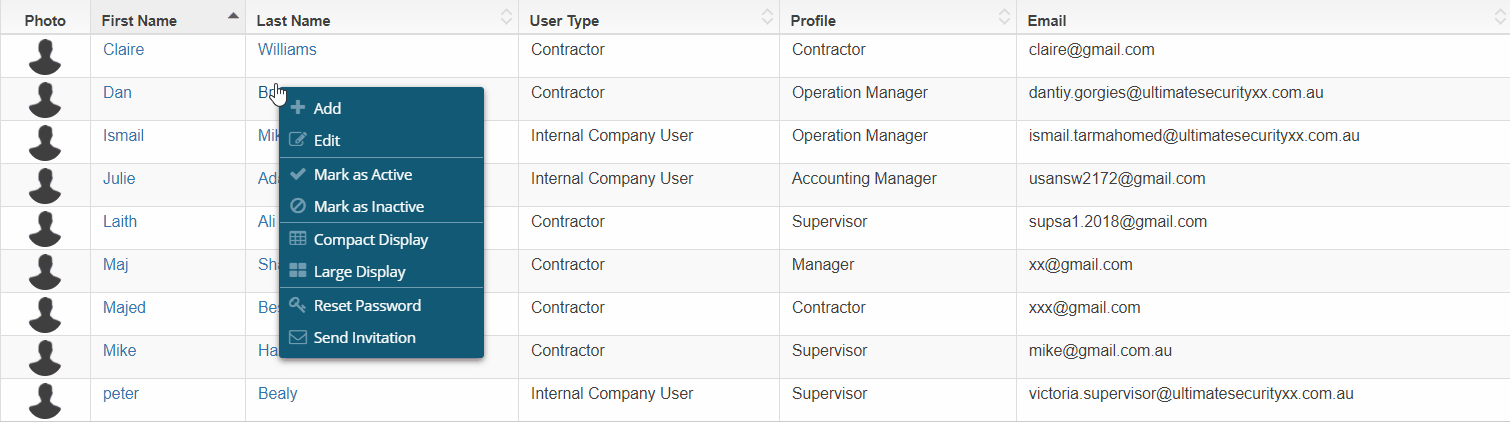Viewport: 1510px width, 422px height.
Task: Click the Email column header
Action: tap(1047, 20)
